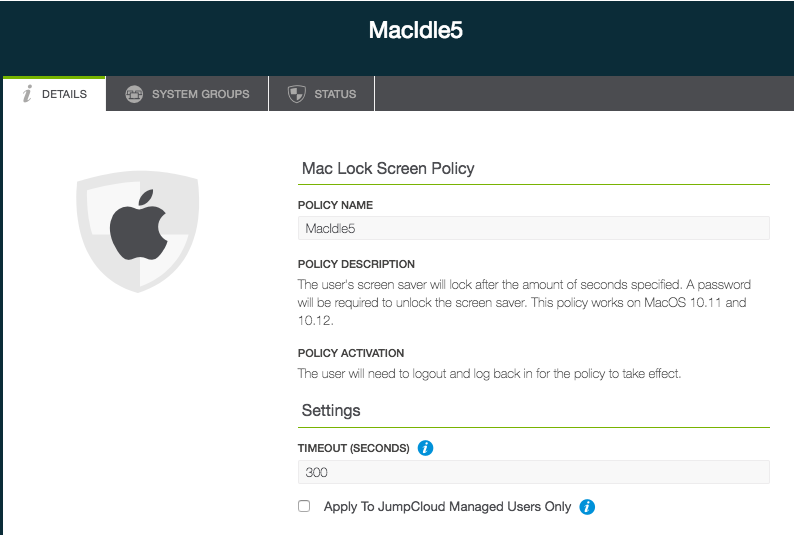Show info for Timeout (Seconds) setting
The width and height of the screenshot is (794, 535).
425,448
